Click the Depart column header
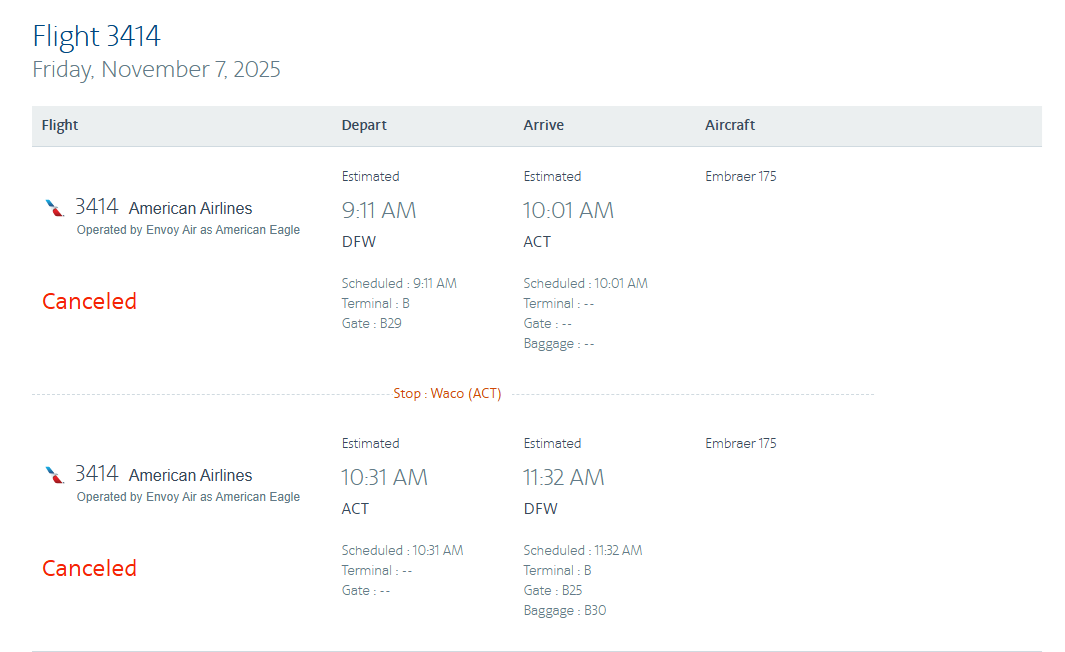Image resolution: width=1065 pixels, height=652 pixels. coord(364,126)
